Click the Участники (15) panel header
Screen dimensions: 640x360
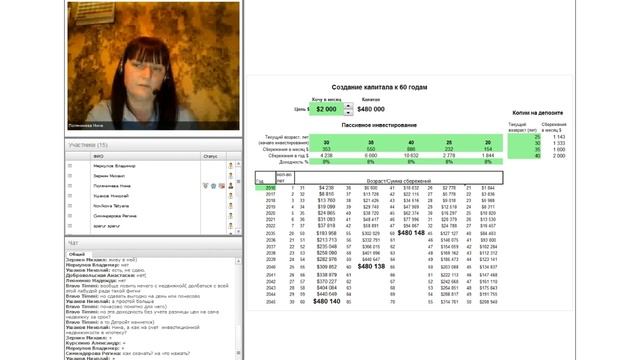tap(153, 145)
